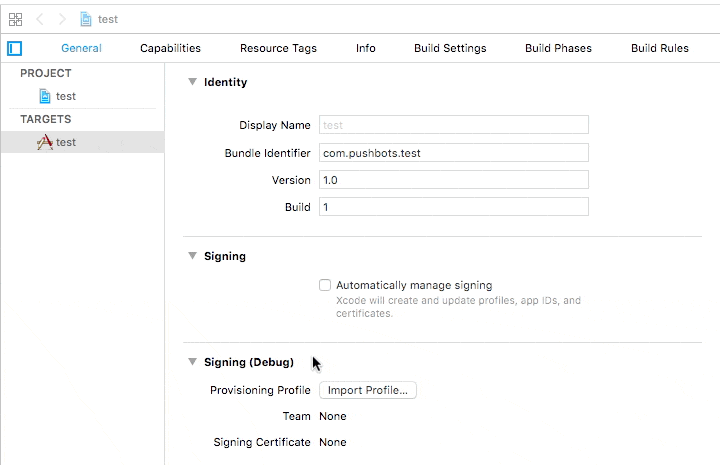Collapse the Signing section triangle
The image size is (720, 465).
[x=192, y=256]
